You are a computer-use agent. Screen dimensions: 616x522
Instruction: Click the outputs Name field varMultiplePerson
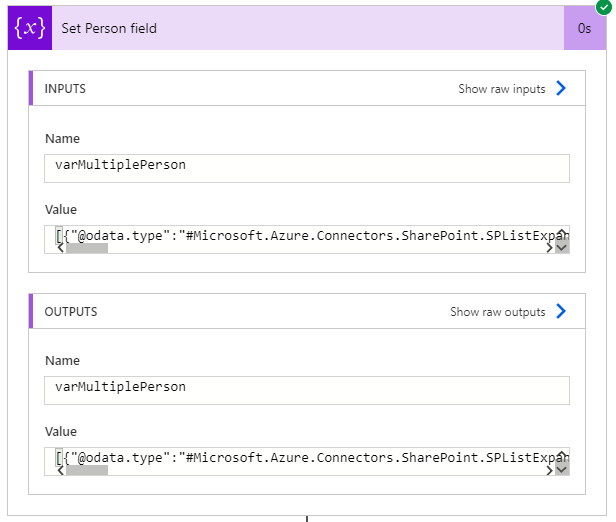pyautogui.click(x=307, y=390)
